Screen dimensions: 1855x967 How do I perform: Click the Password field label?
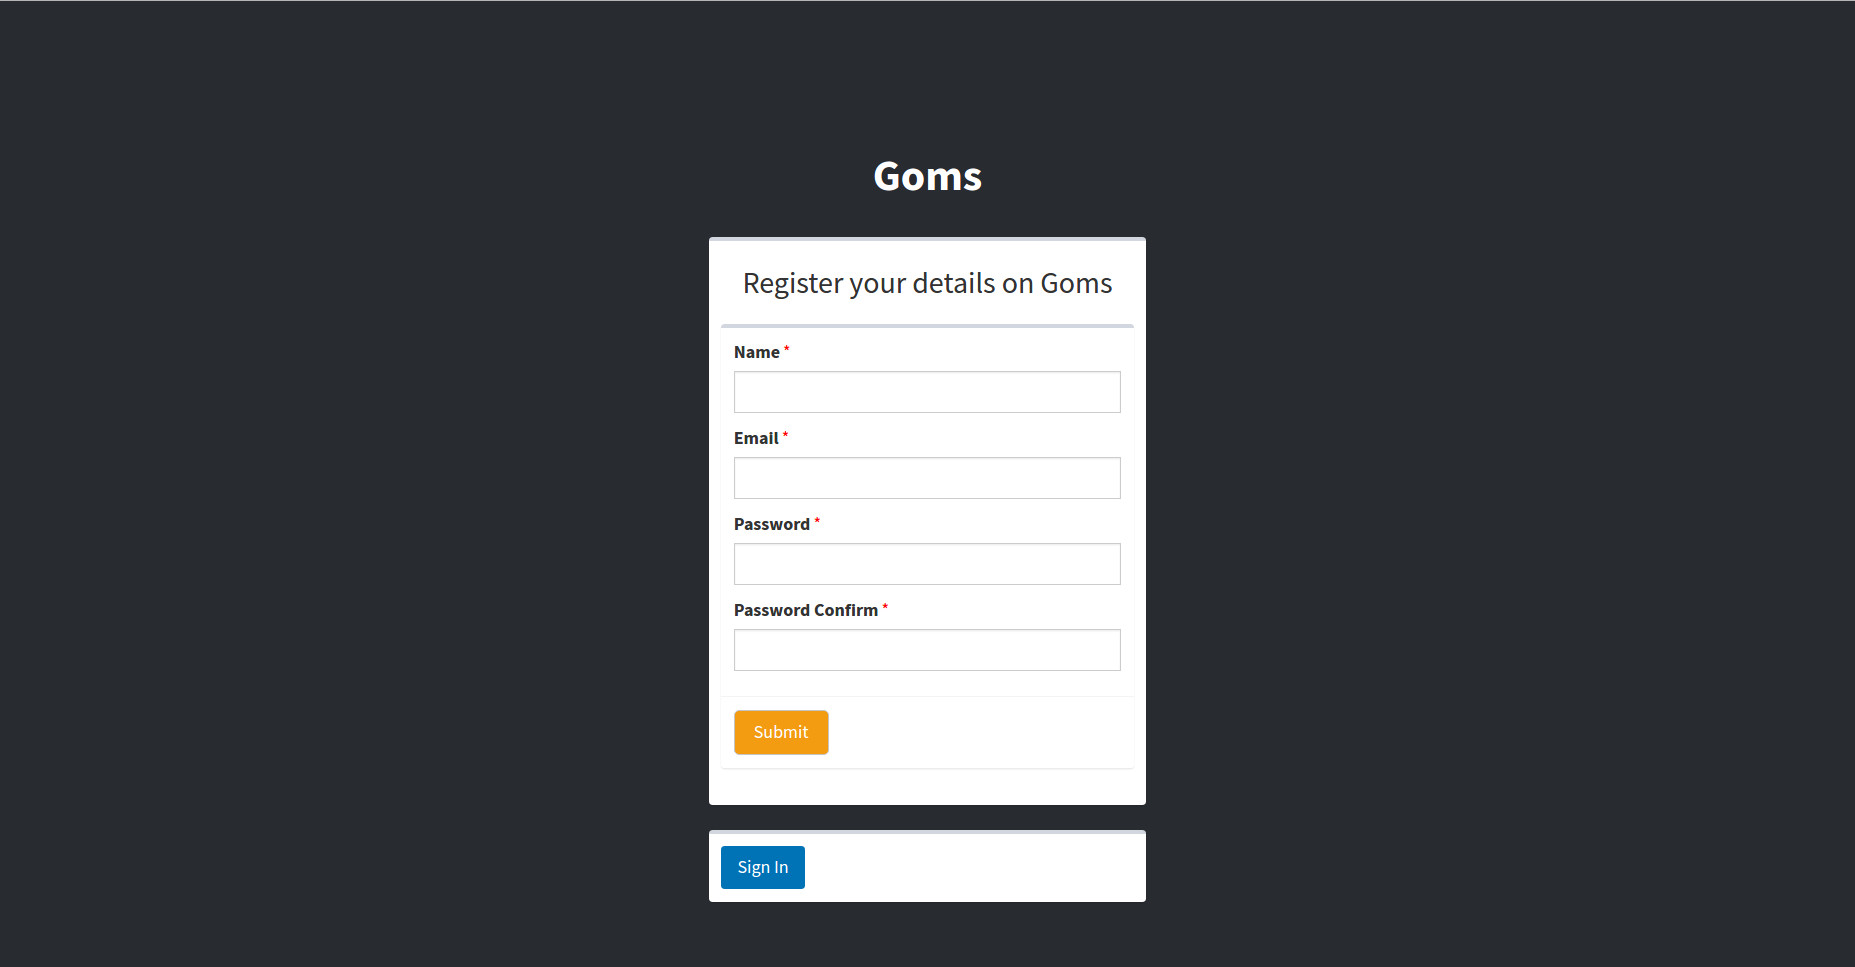771,524
